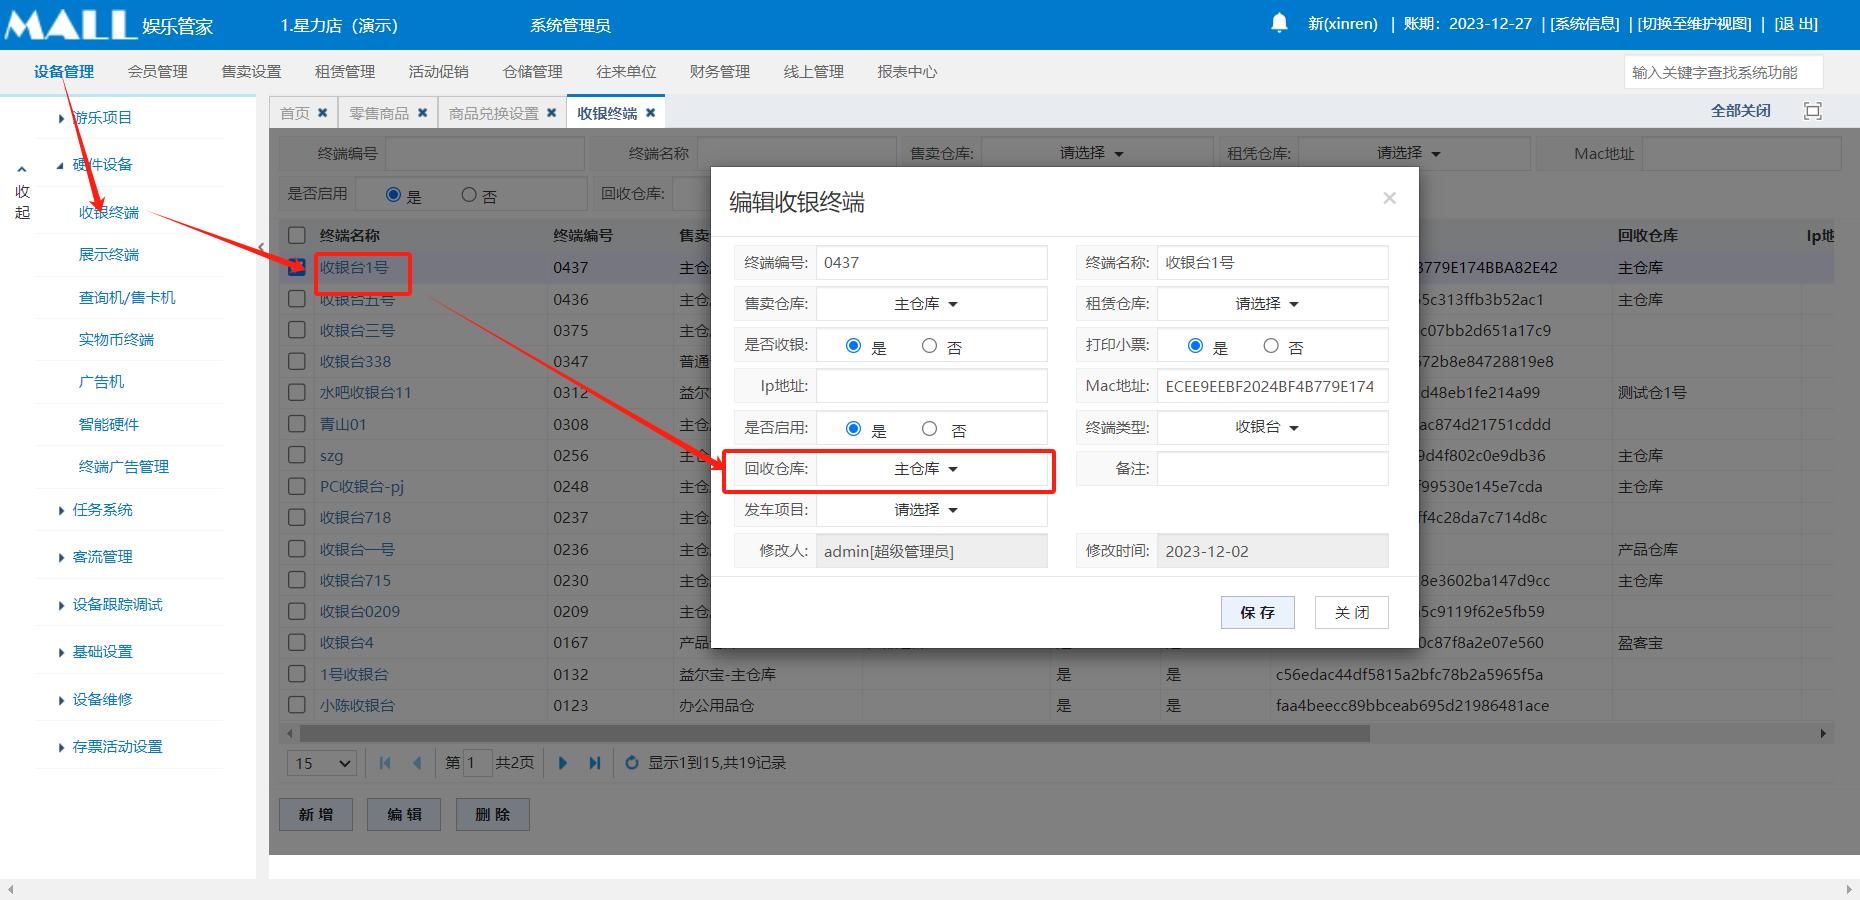Image resolution: width=1860 pixels, height=900 pixels.
Task: Tick the checkbox for 水吧收银台11 row
Action: coord(297,392)
